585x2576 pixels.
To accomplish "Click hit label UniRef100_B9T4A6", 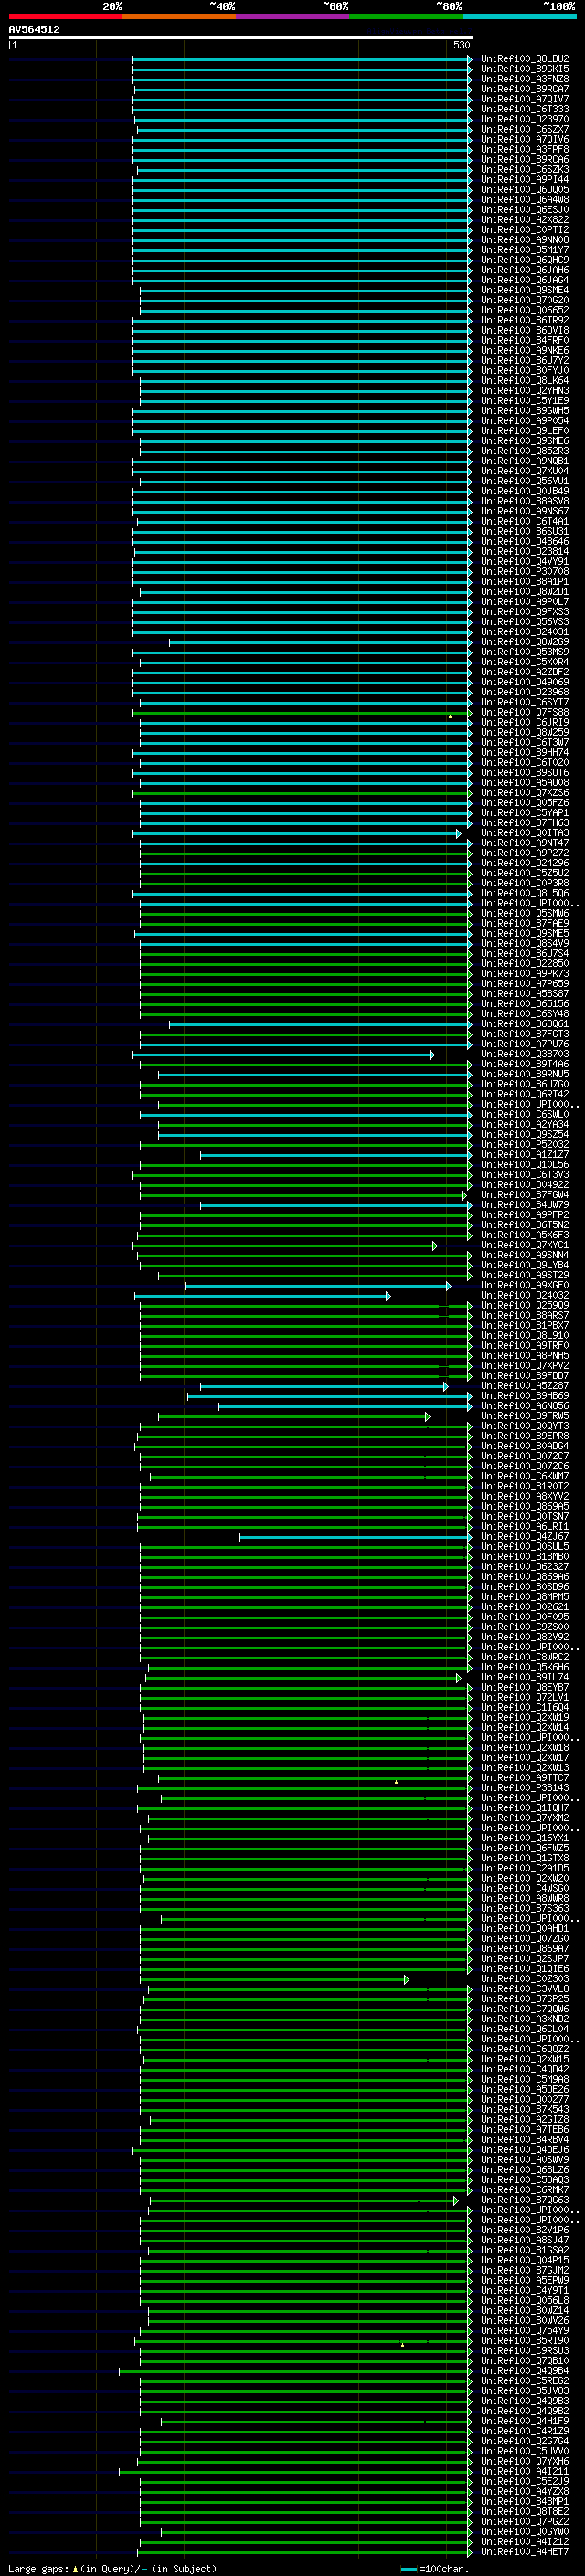I will click(x=525, y=1064).
